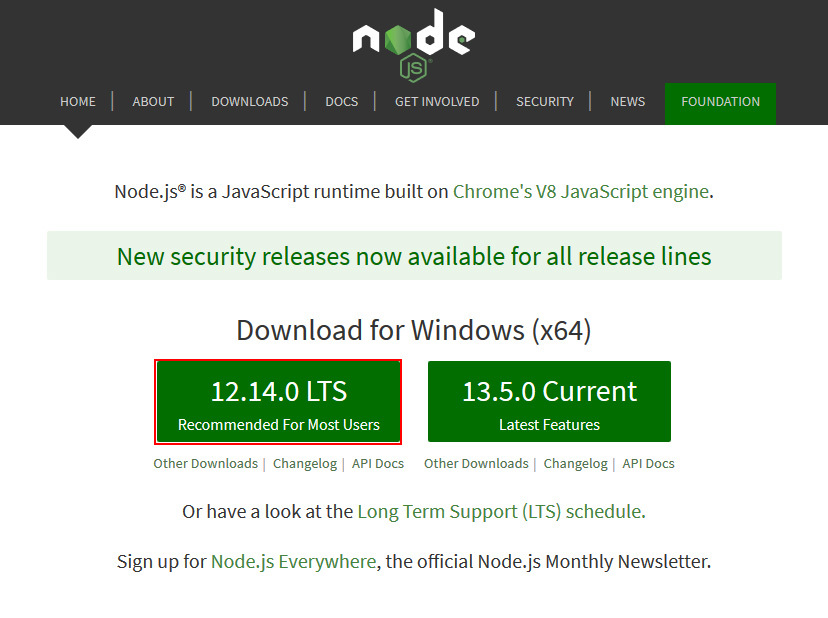Visit the NEWS section
This screenshot has width=828, height=618.
tap(627, 102)
